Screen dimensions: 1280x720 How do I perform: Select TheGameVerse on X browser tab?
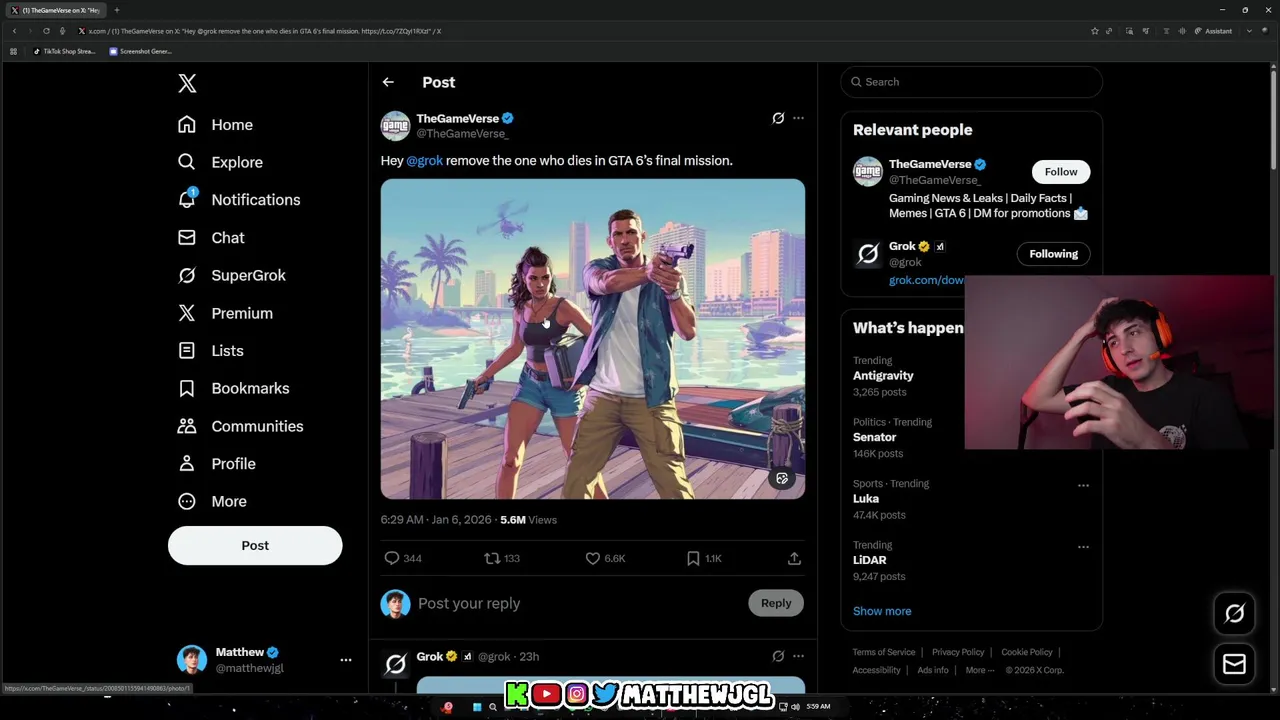tap(55, 10)
